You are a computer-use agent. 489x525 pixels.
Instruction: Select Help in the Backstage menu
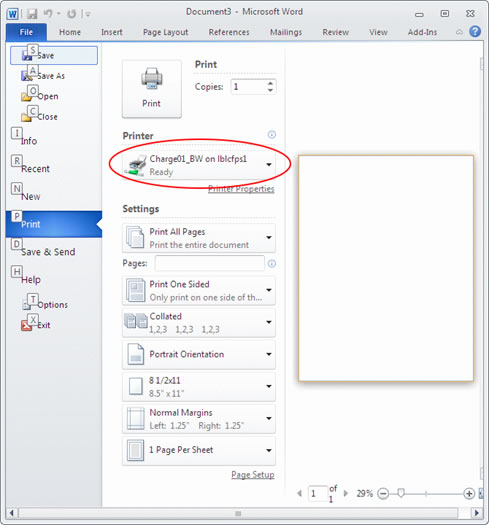[54, 280]
